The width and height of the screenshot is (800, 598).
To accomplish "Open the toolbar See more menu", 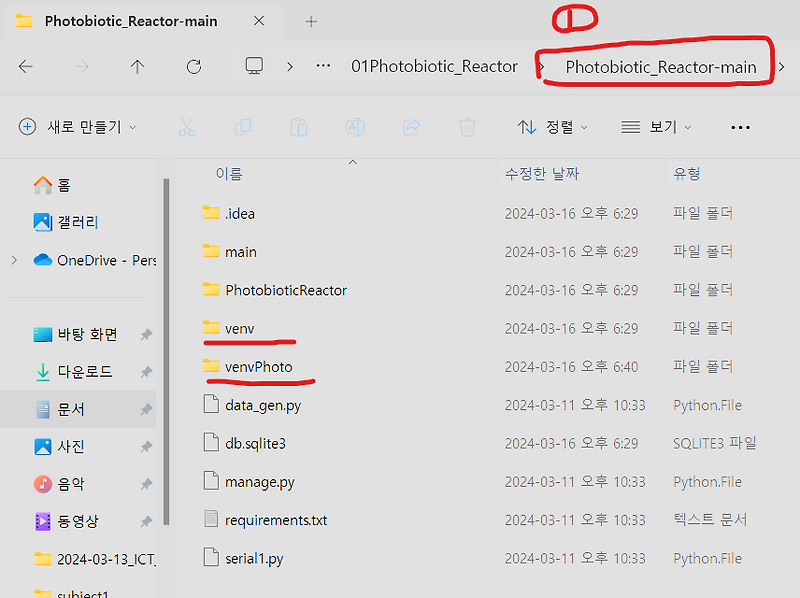I will pyautogui.click(x=740, y=128).
